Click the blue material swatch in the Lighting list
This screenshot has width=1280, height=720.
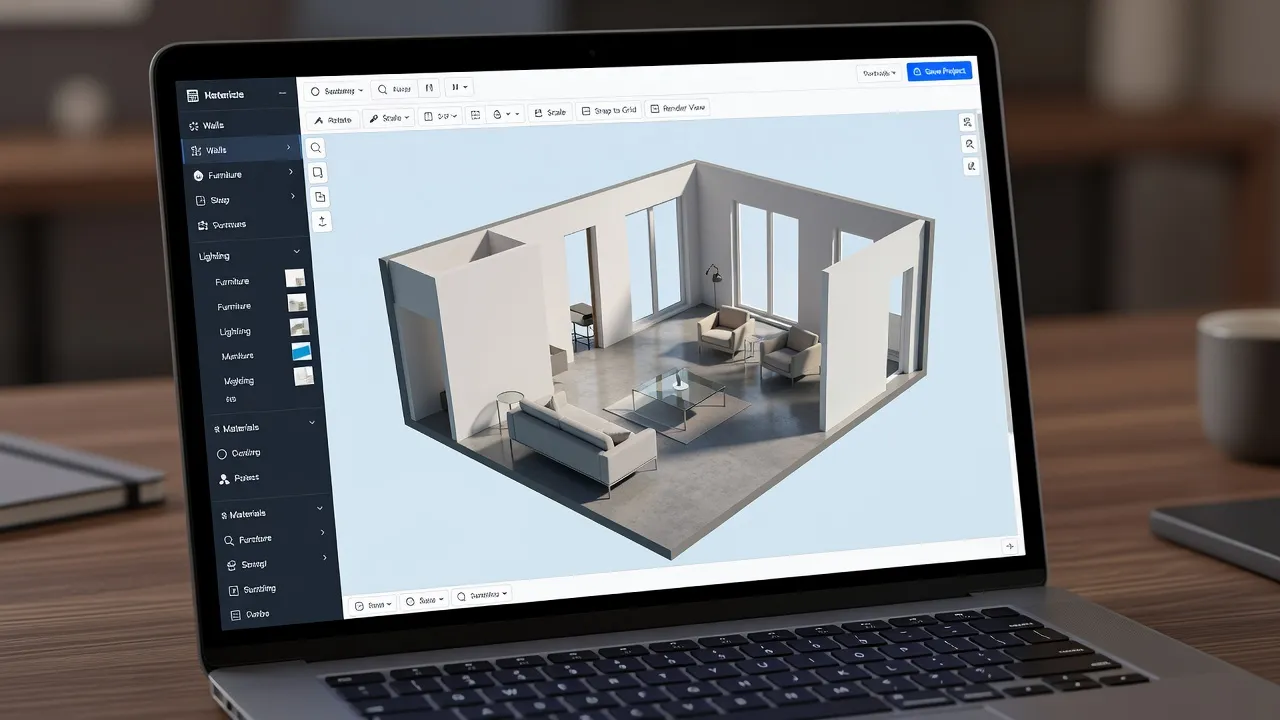pos(301,352)
